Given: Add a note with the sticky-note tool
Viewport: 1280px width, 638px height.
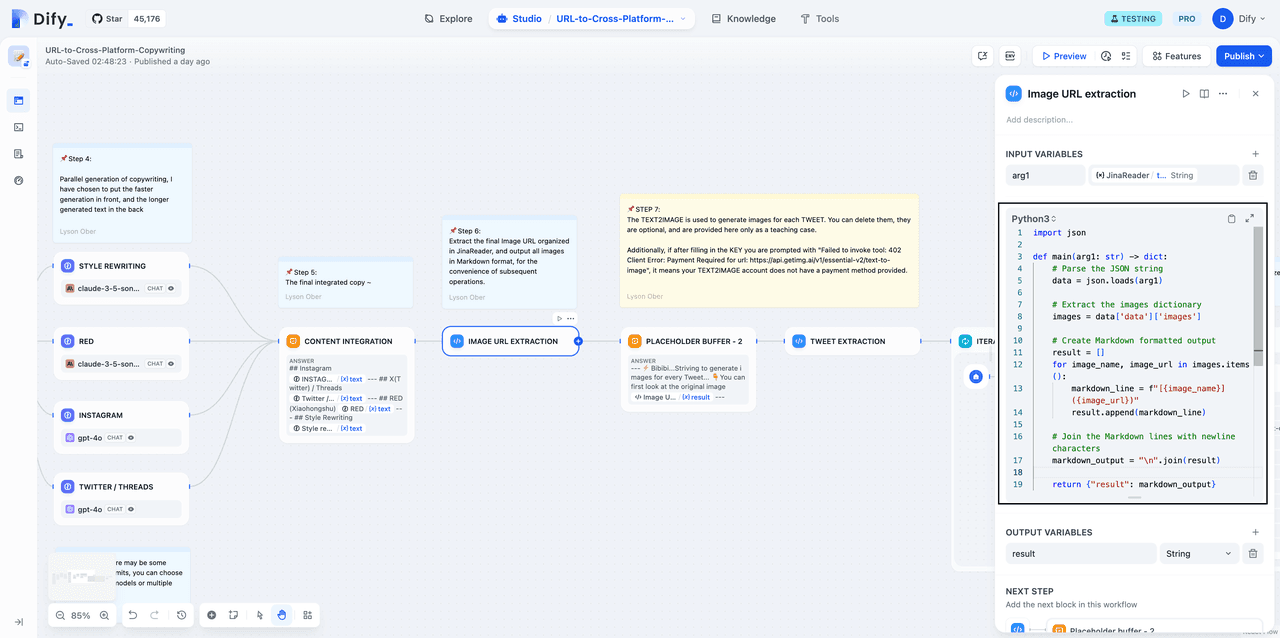Looking at the screenshot, I should click(233, 616).
